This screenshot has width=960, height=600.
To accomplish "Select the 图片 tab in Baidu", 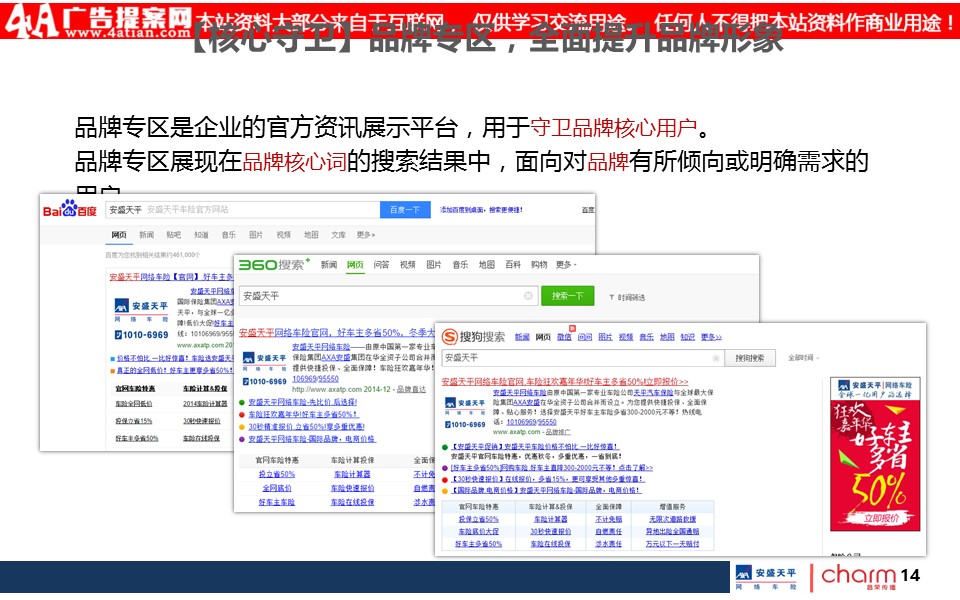I will (256, 234).
